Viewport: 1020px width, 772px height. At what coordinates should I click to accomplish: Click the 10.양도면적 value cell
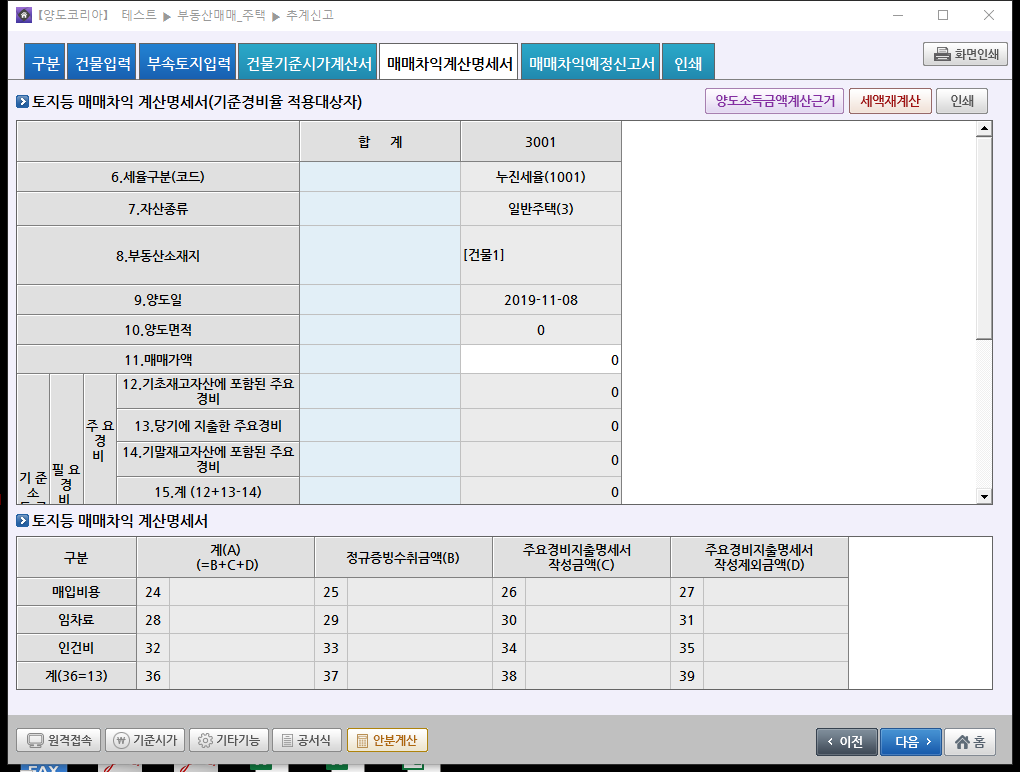[x=541, y=330]
